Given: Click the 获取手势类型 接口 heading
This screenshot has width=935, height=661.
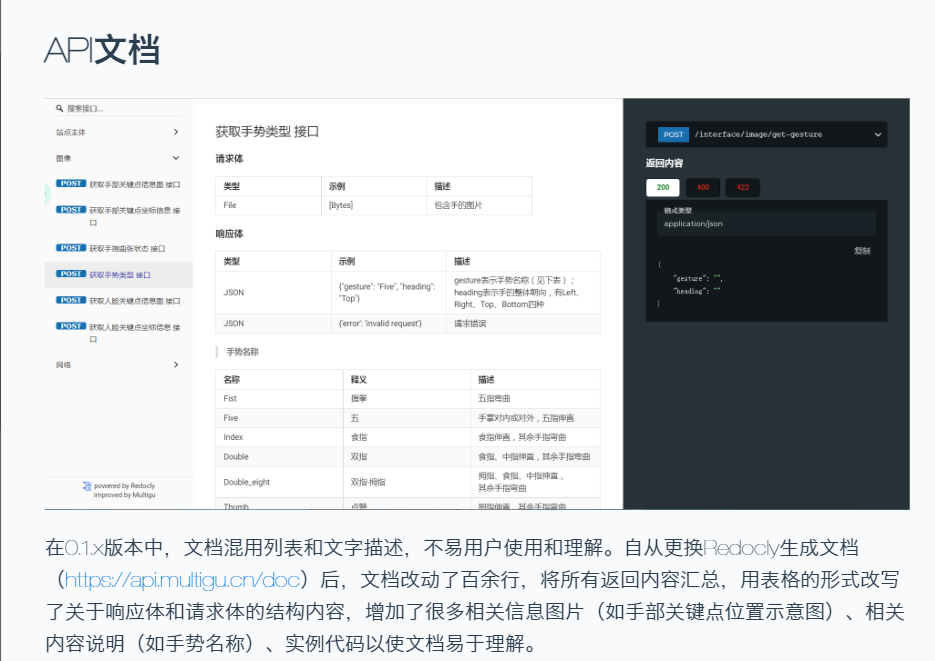Looking at the screenshot, I should pos(267,132).
